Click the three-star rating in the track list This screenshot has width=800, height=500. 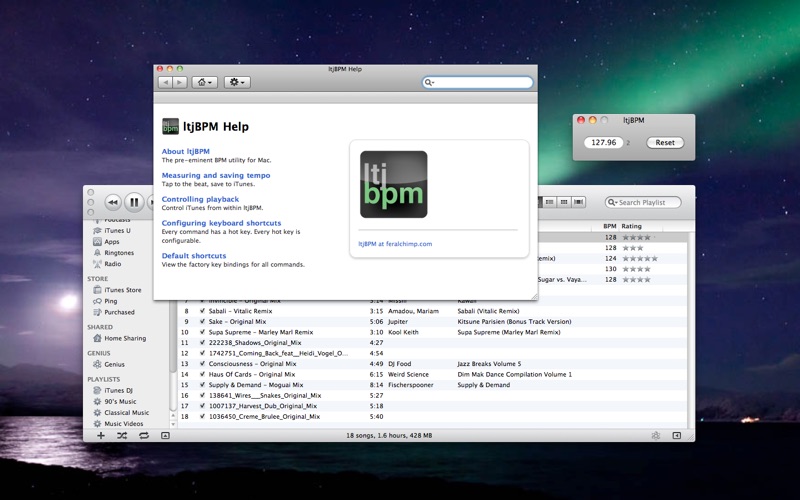pyautogui.click(x=633, y=248)
